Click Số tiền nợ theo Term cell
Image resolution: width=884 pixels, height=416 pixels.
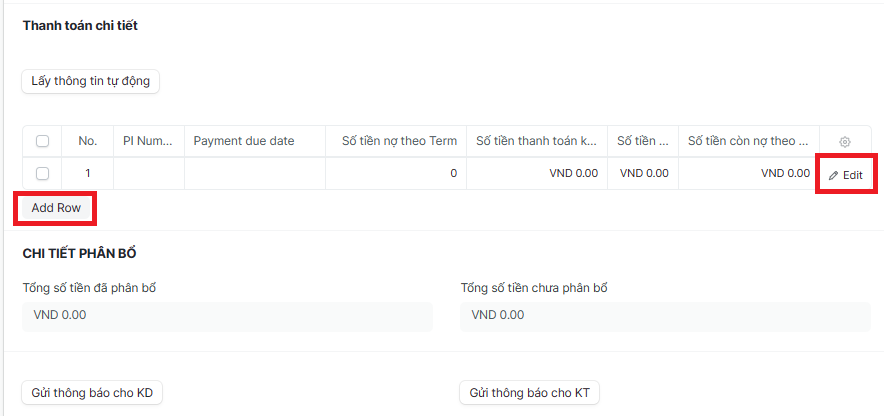[395, 174]
